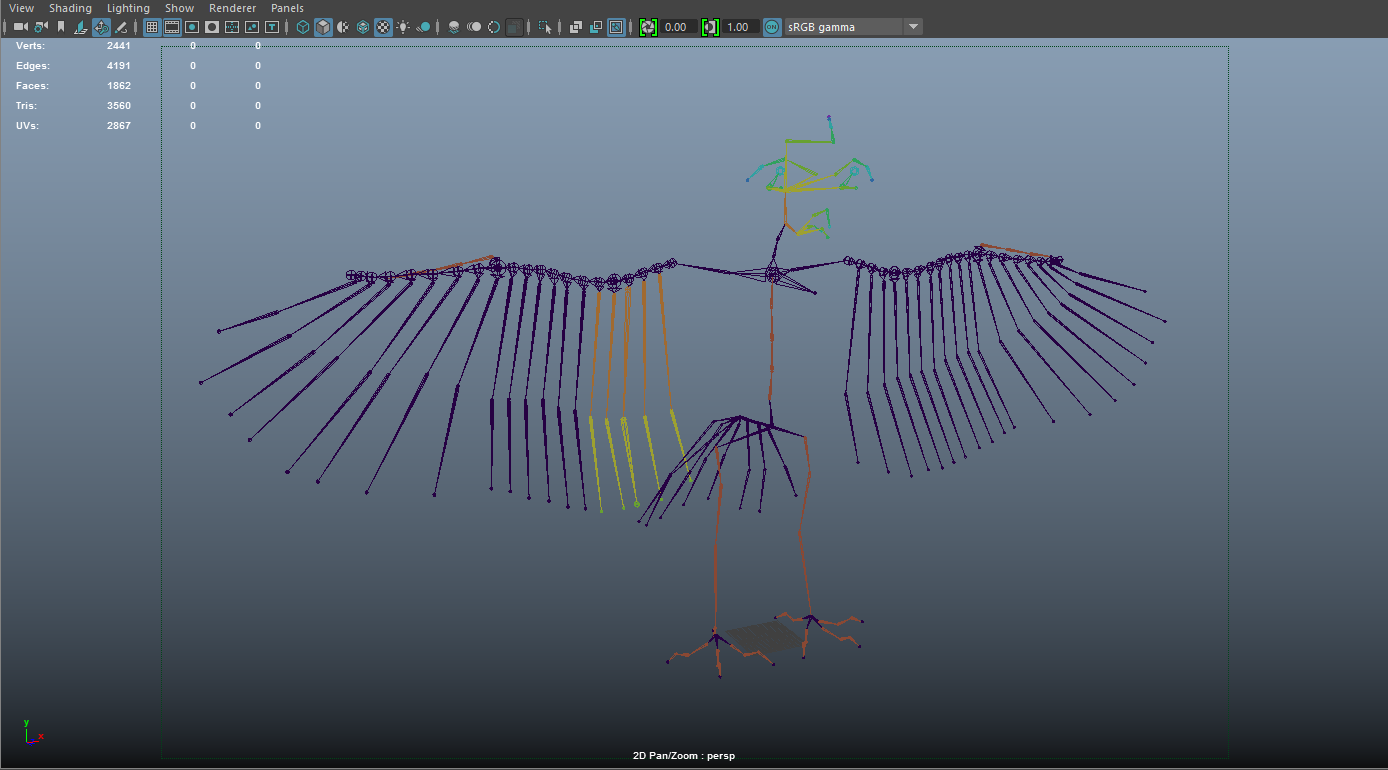This screenshot has height=770, width=1388.
Task: Enable Wireframe display cube icon
Action: pos(303,27)
